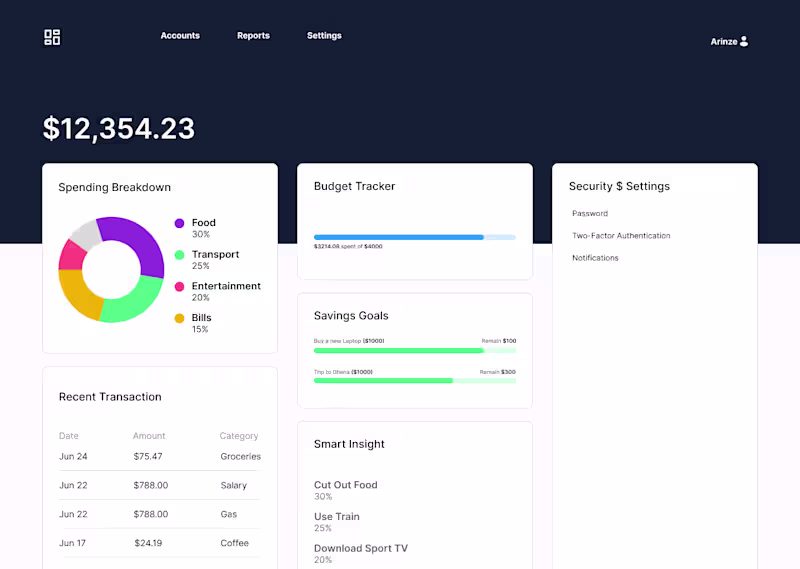The width and height of the screenshot is (800, 569).
Task: Select the purple Food legend dot
Action: tap(180, 223)
